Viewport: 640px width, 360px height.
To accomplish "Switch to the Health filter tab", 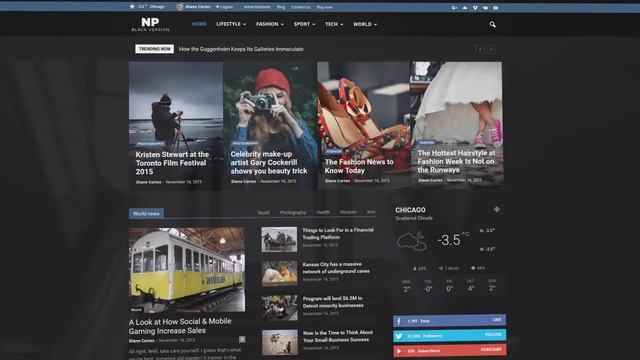I will point(323,212).
